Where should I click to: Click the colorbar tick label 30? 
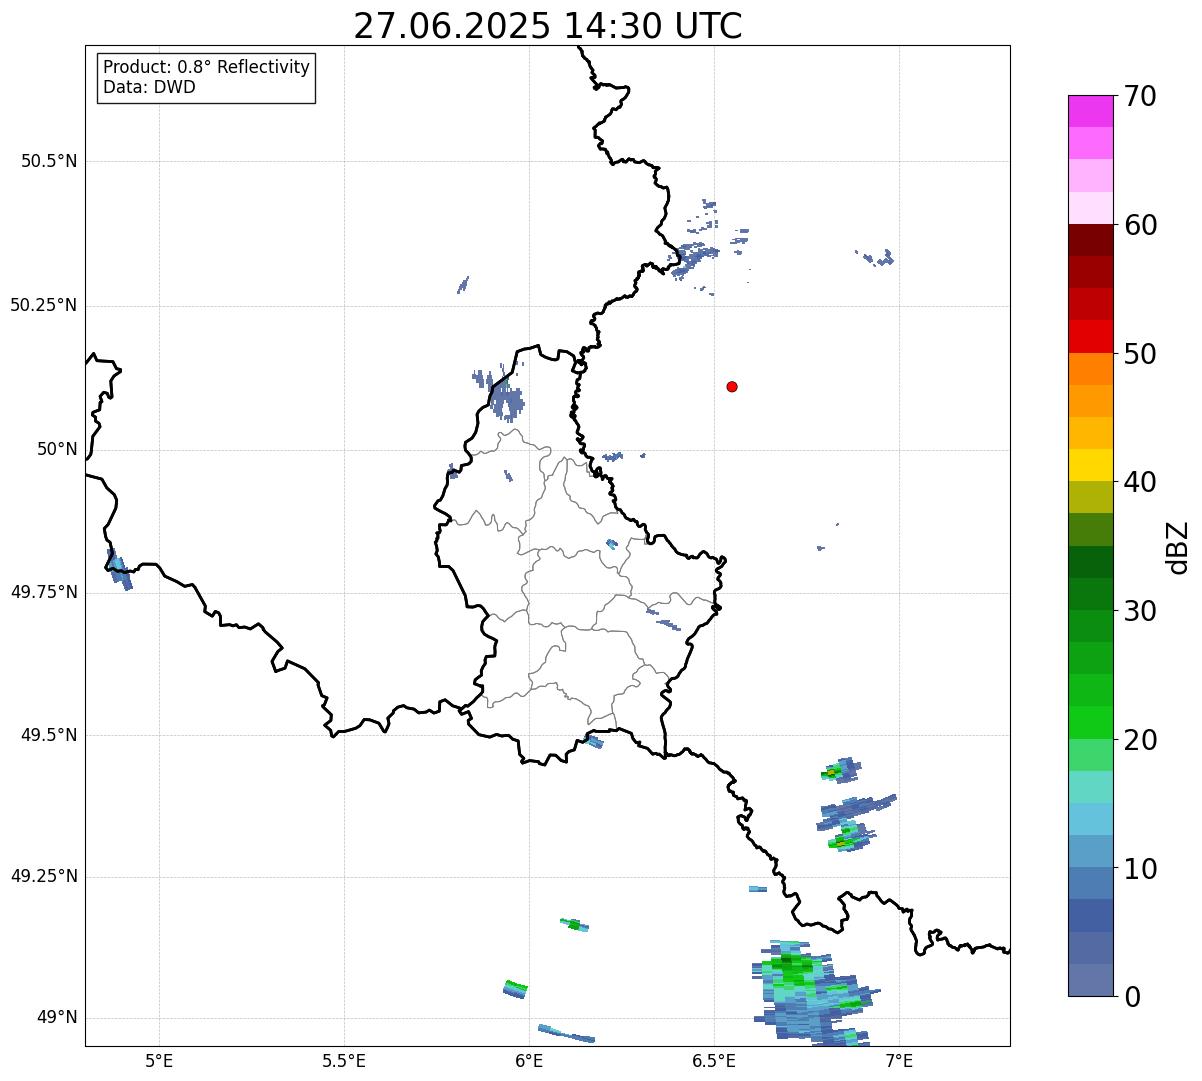click(1140, 611)
